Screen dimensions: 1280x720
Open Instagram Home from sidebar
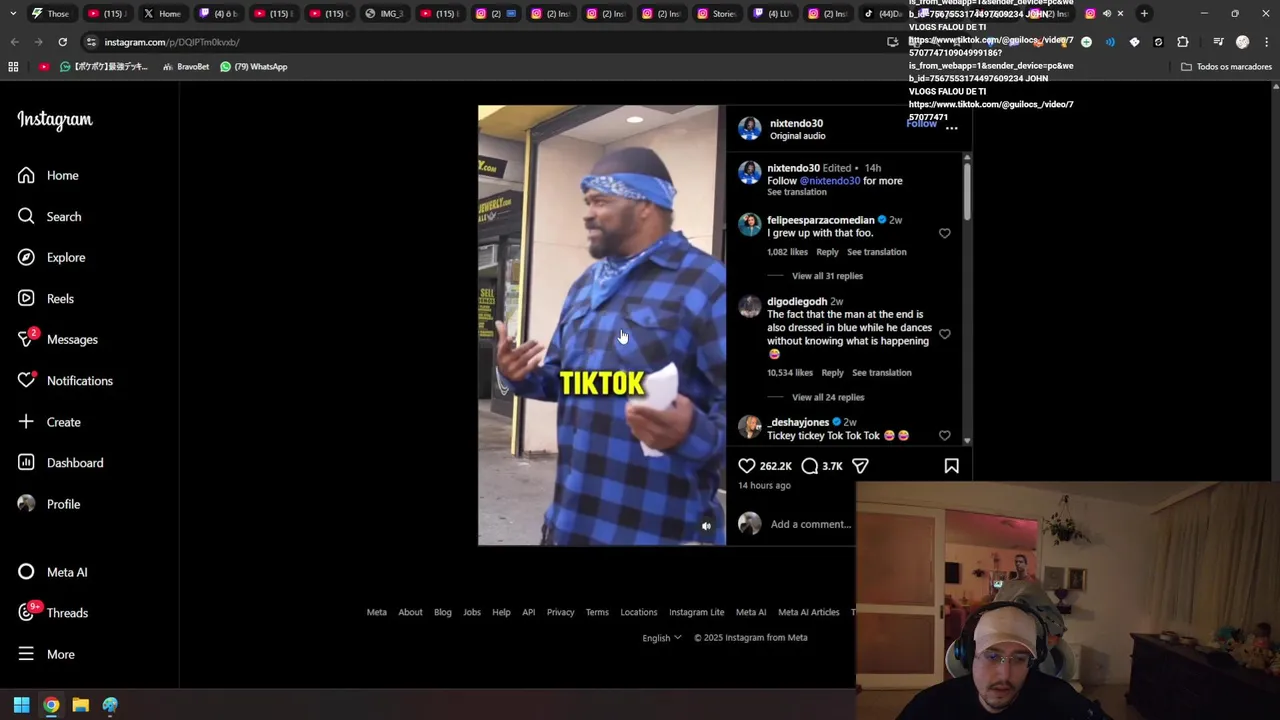pos(48,176)
